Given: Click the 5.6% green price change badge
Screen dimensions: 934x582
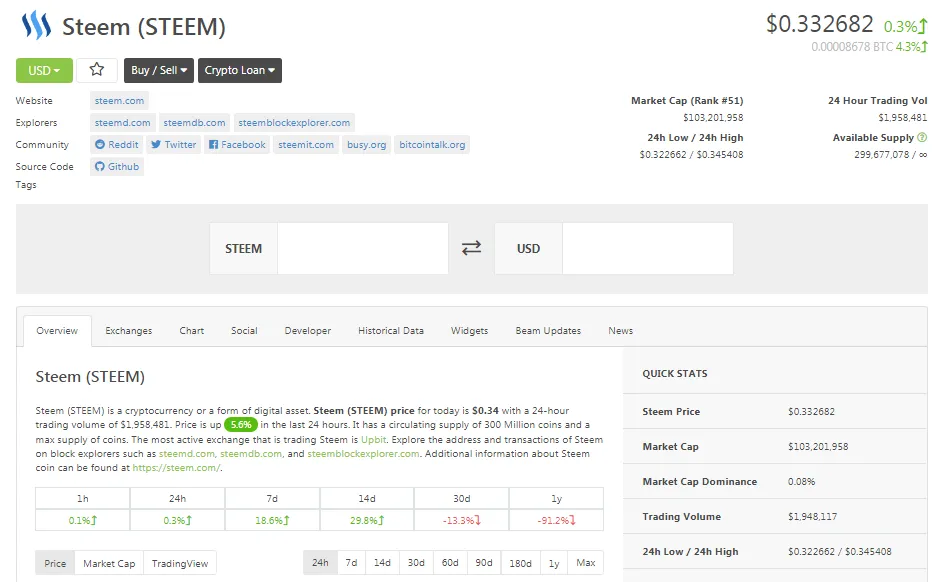Looking at the screenshot, I should pos(241,425).
